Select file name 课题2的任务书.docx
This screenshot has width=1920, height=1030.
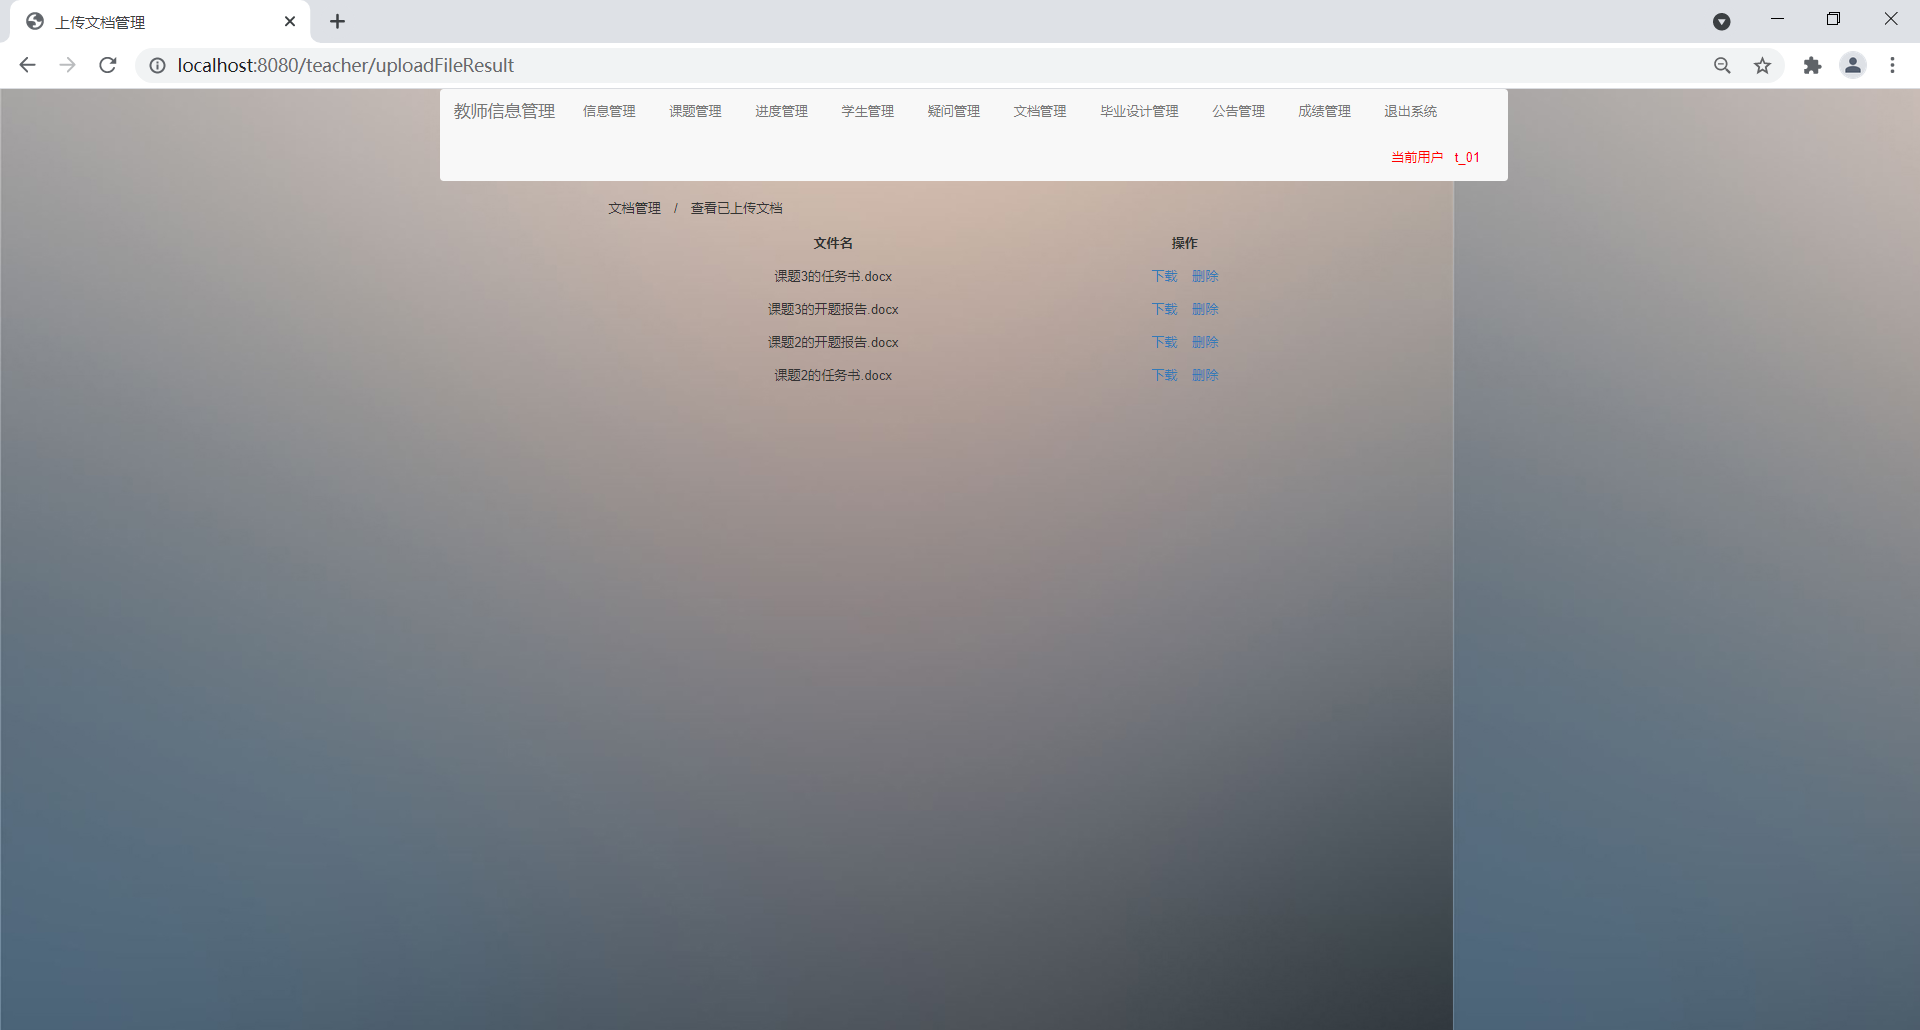(832, 375)
